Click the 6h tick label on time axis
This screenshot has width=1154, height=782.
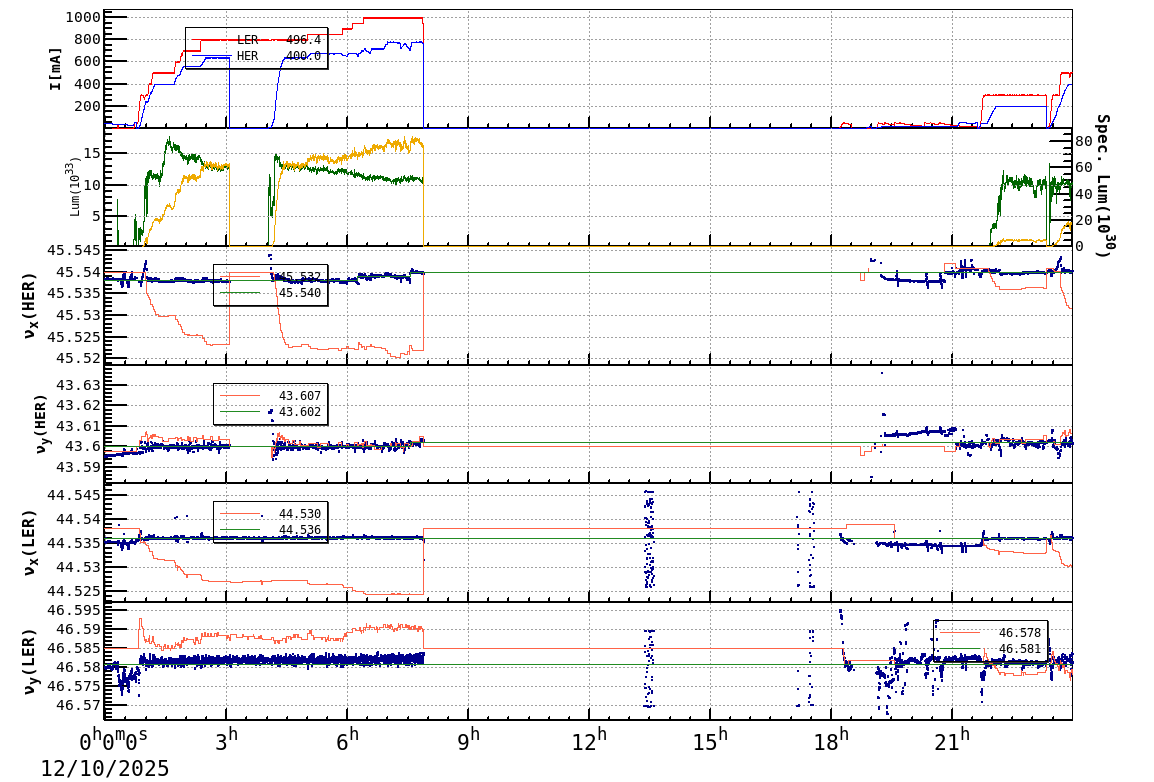(347, 739)
